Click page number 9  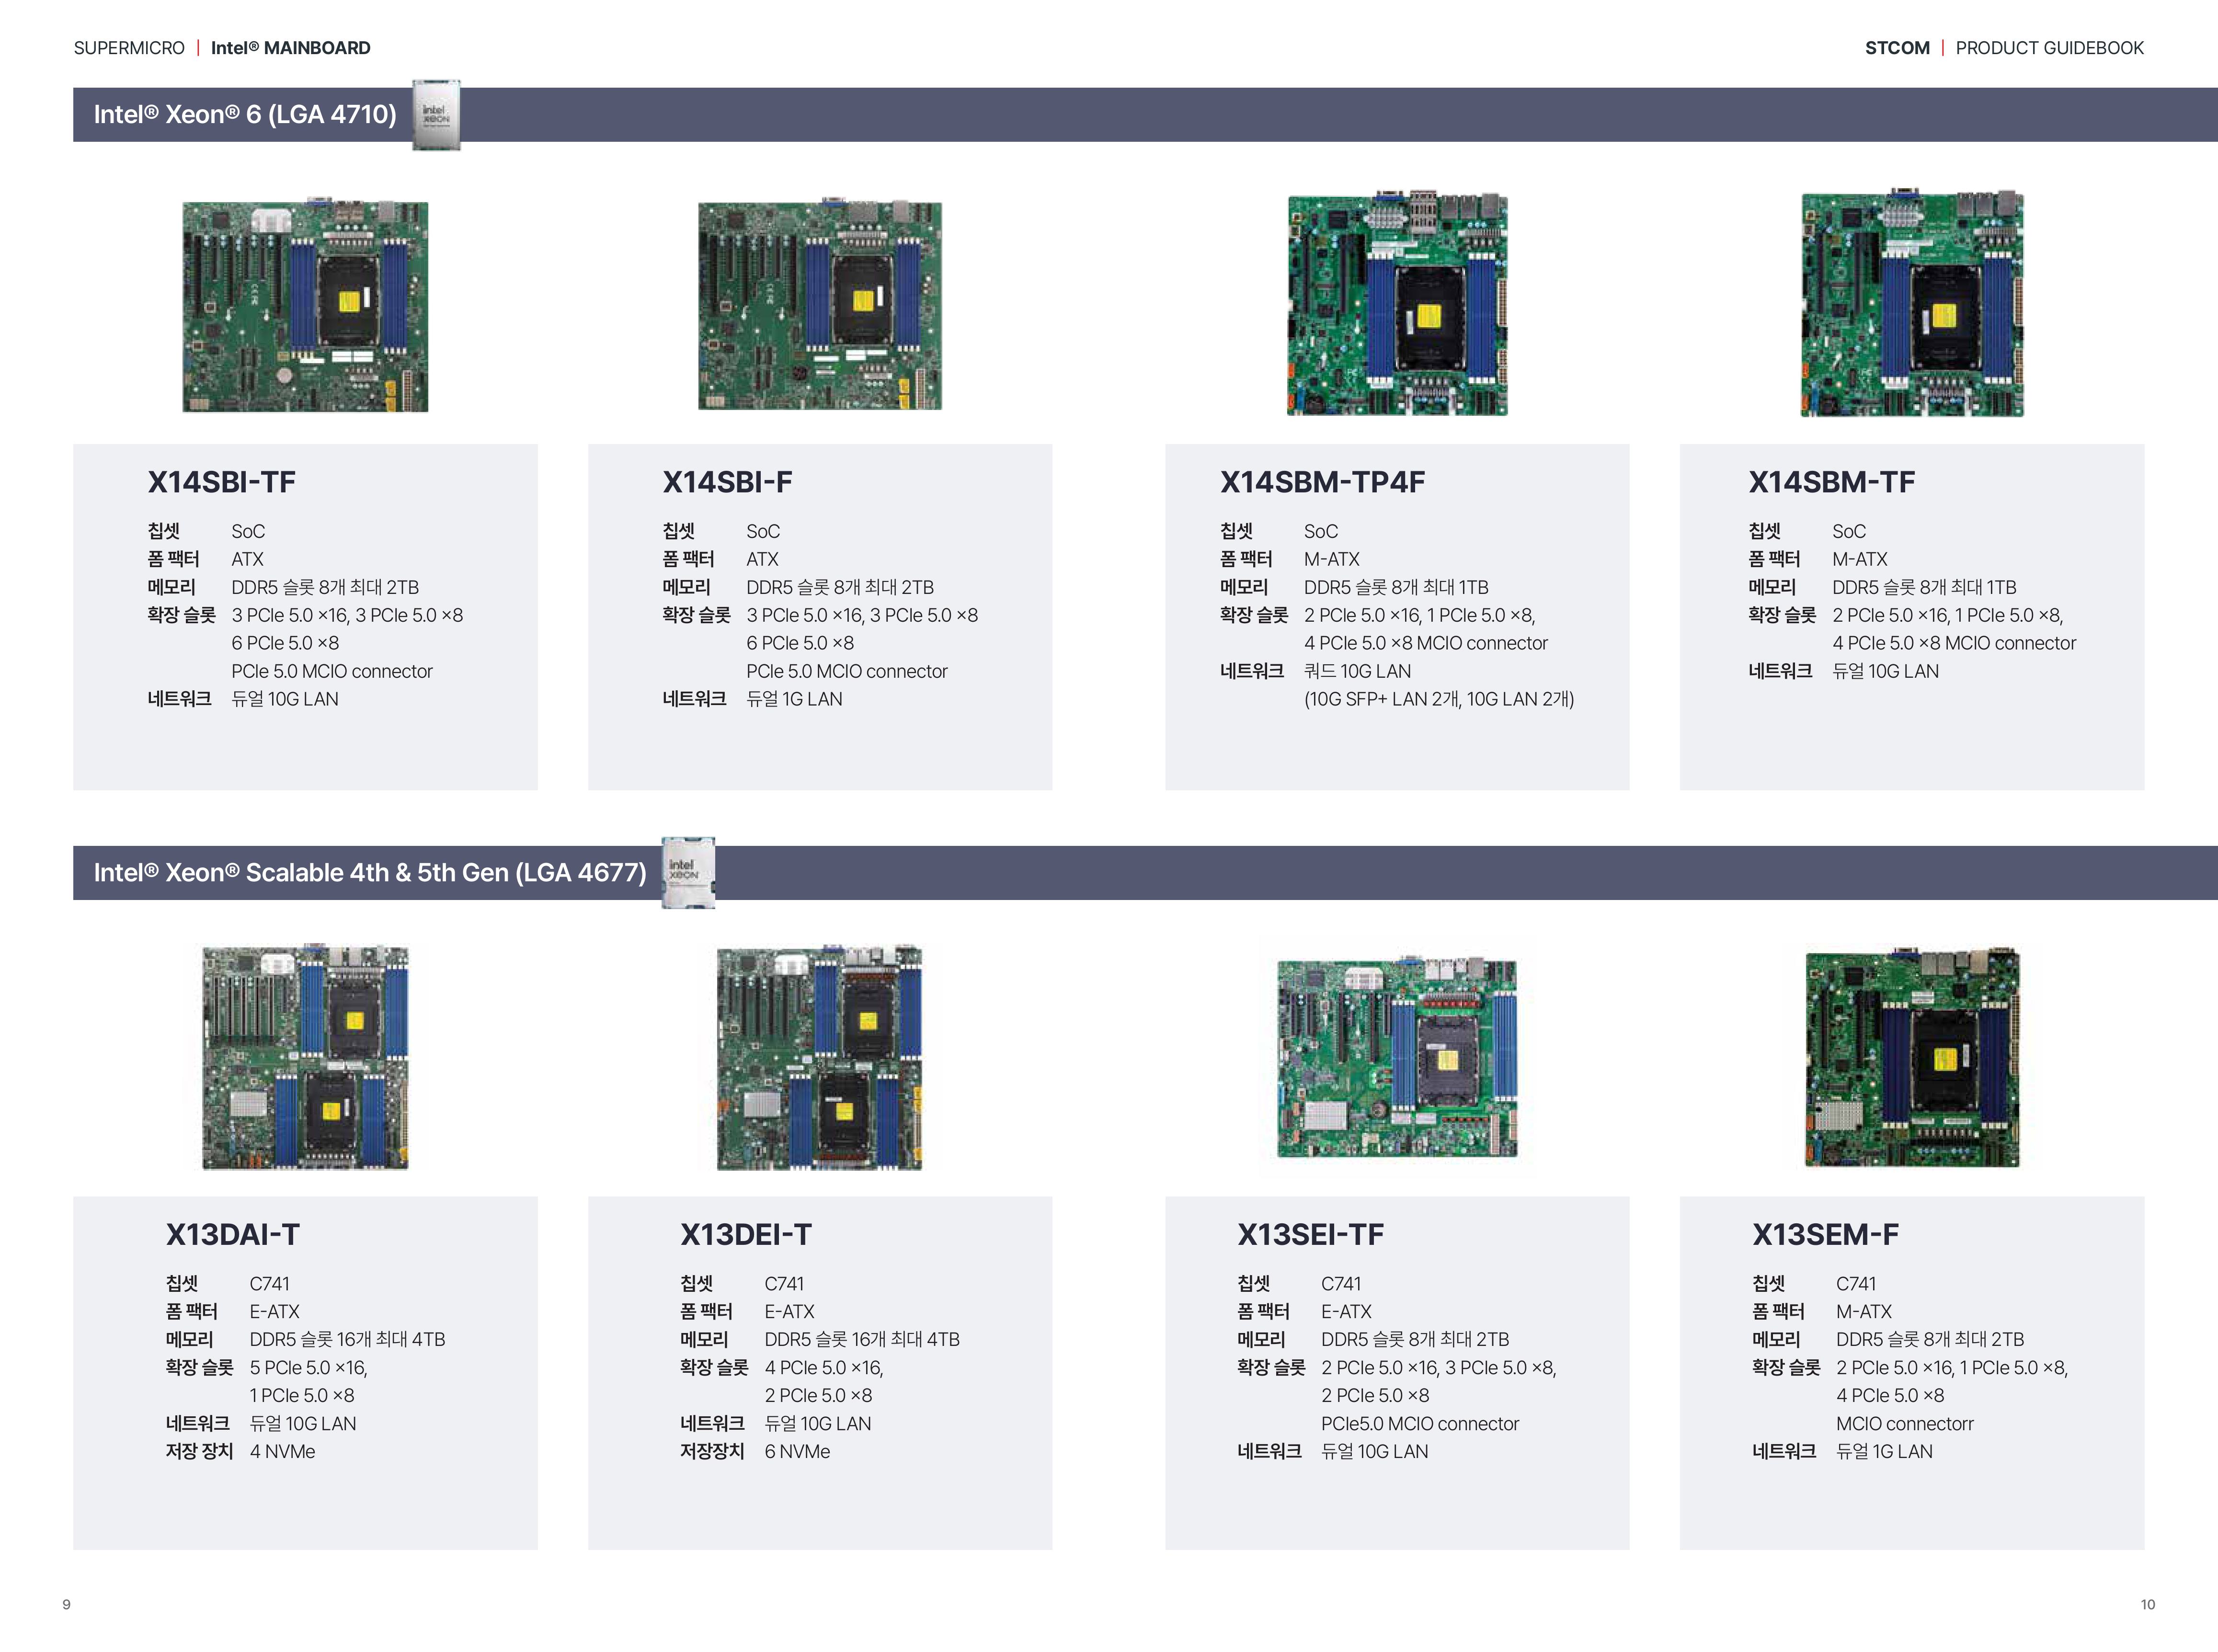(67, 1605)
